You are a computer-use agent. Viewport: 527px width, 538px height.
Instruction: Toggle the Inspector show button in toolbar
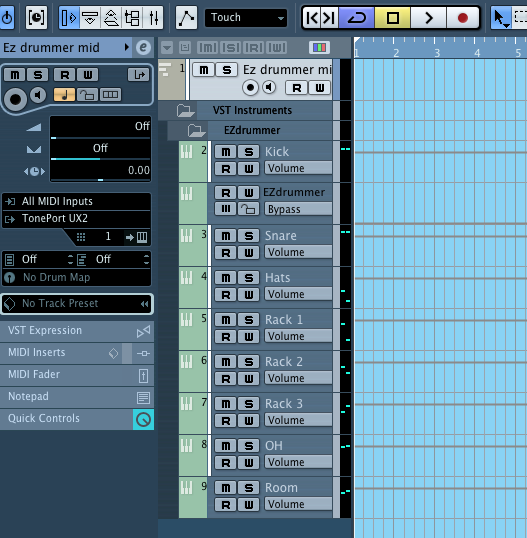point(69,17)
